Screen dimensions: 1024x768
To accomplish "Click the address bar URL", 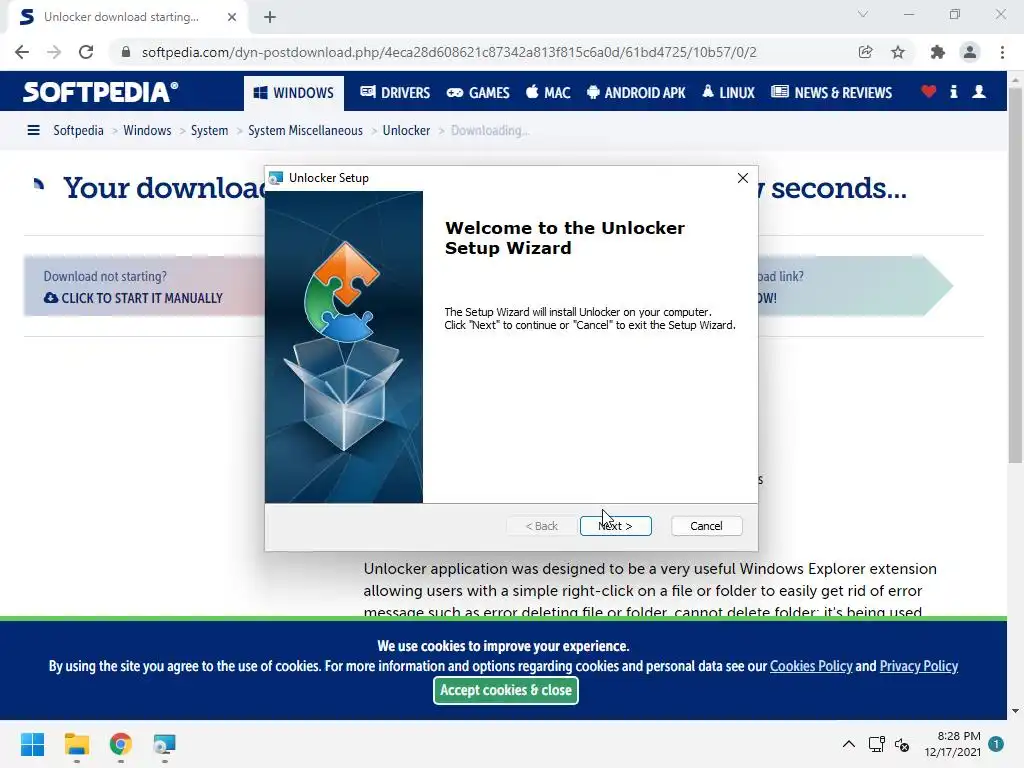I will pos(449,52).
